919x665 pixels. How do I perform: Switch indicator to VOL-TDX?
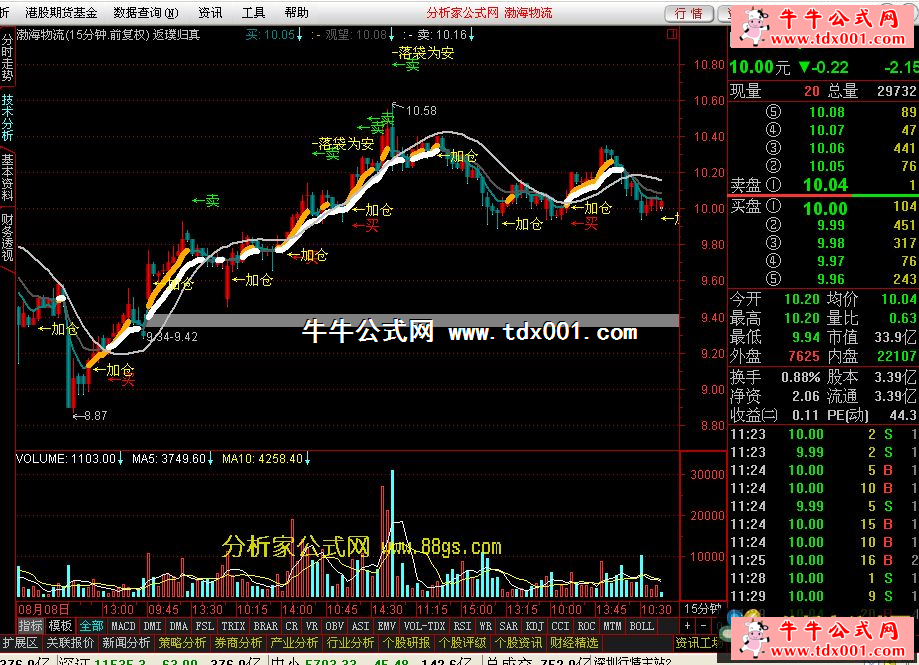424,626
